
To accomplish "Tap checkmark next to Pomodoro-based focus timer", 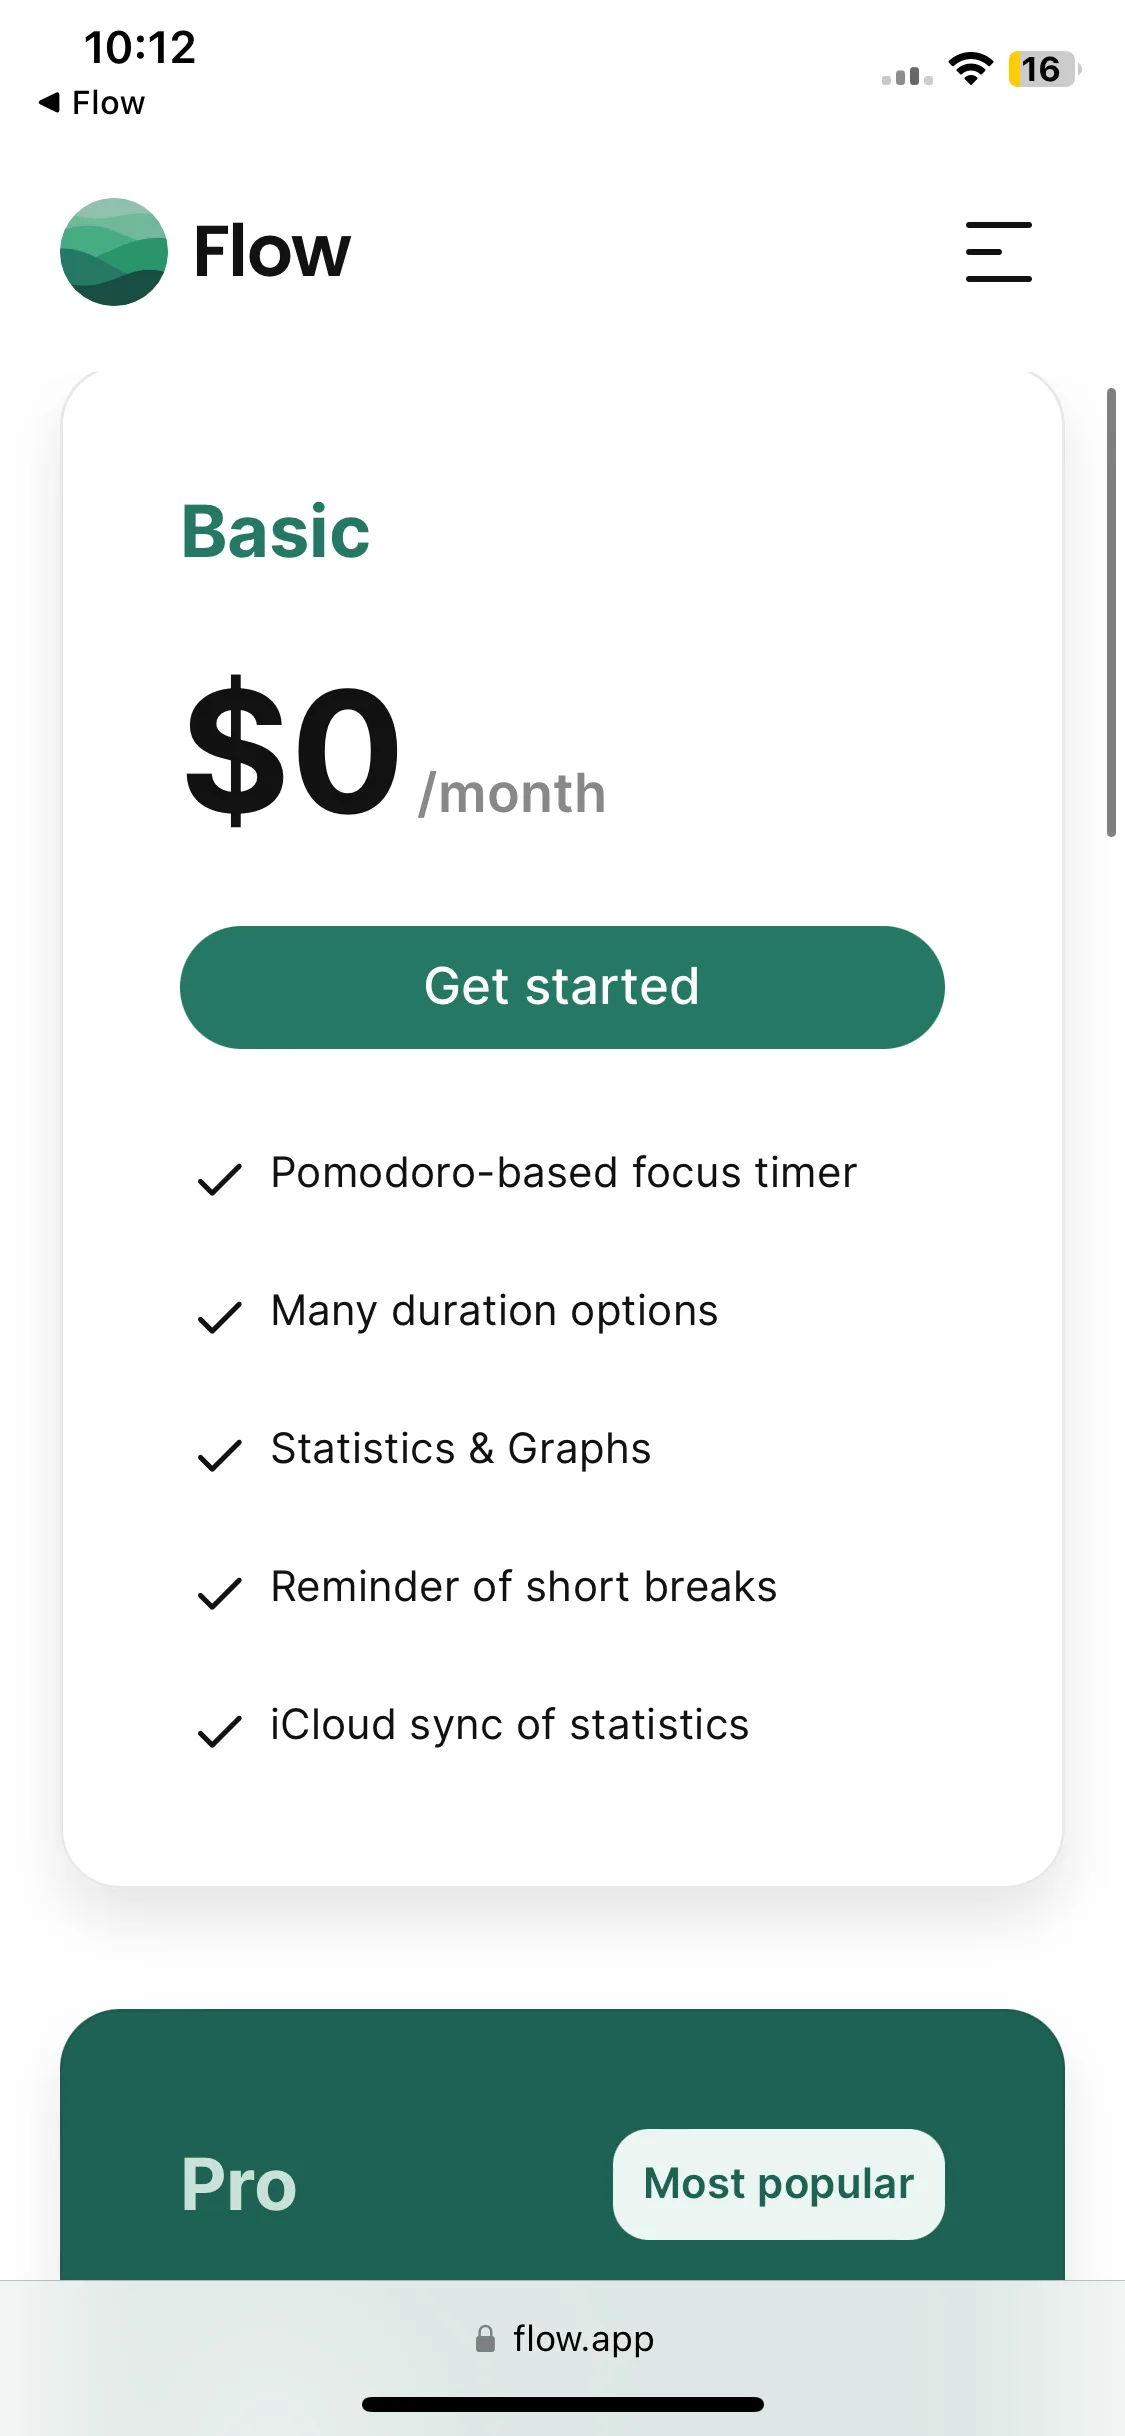I will pyautogui.click(x=220, y=1179).
